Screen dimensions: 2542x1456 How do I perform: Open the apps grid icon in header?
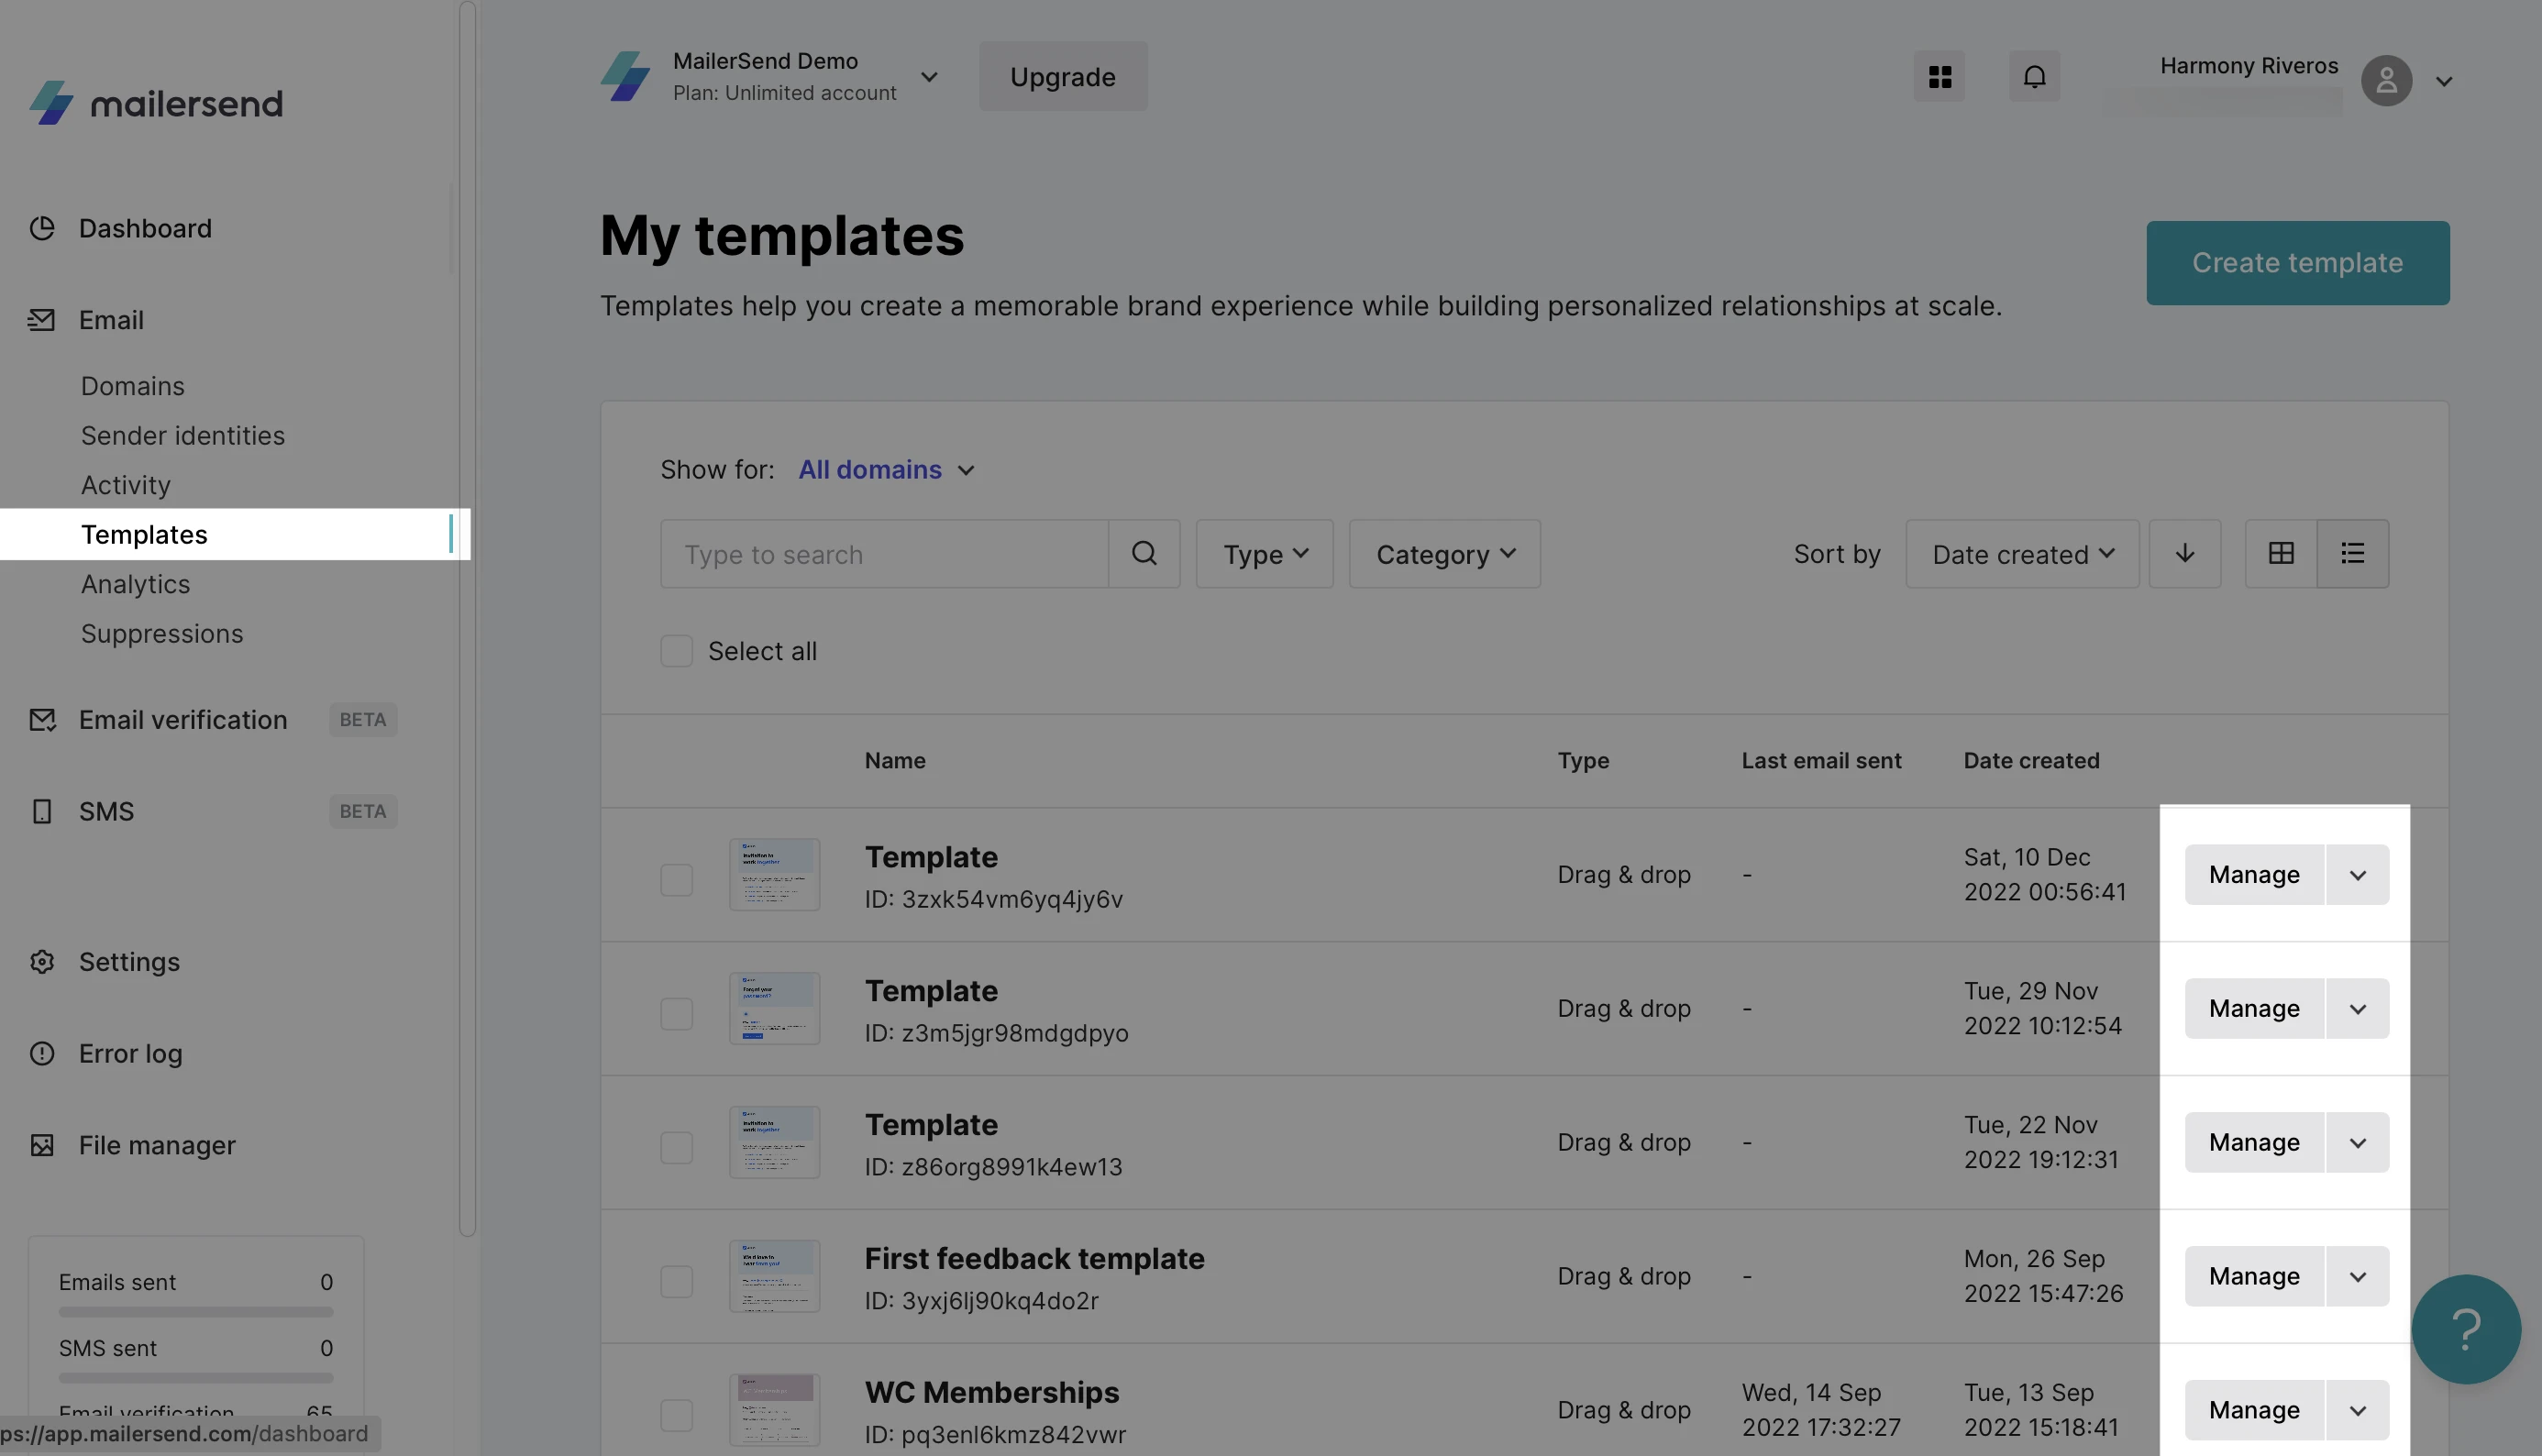coord(1939,77)
